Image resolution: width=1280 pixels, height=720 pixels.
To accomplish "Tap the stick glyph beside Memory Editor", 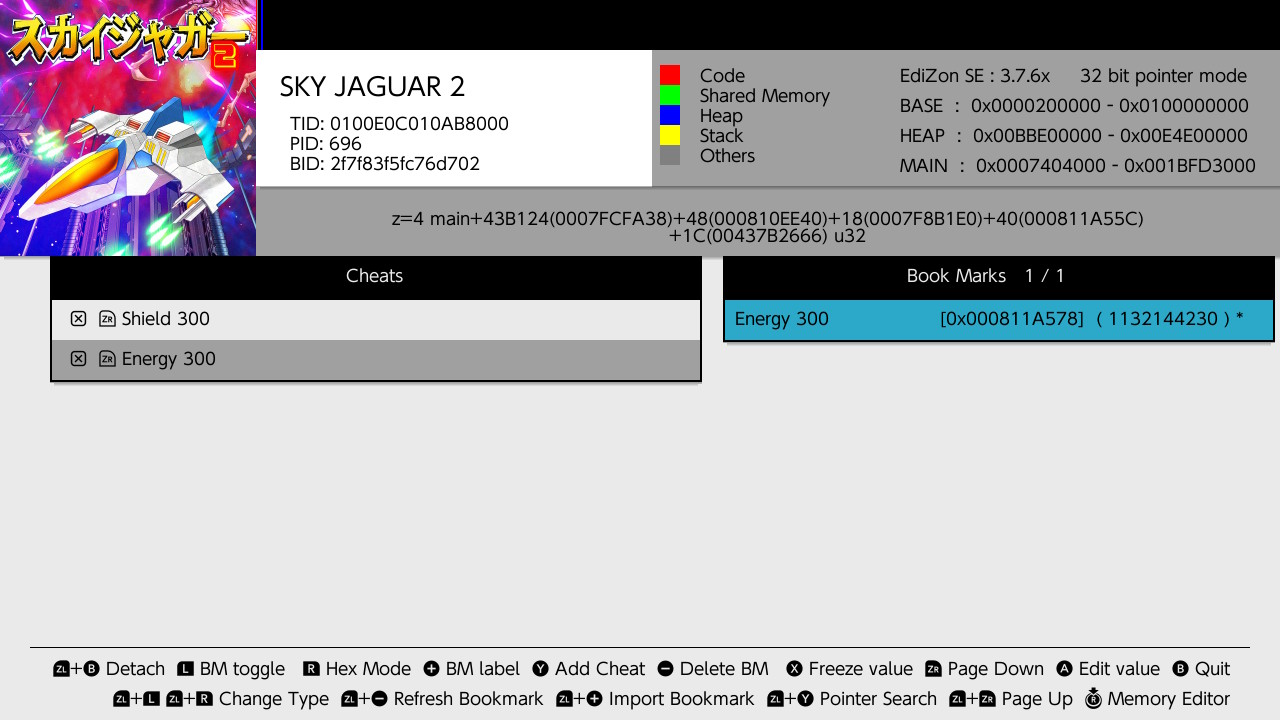I will (1093, 698).
